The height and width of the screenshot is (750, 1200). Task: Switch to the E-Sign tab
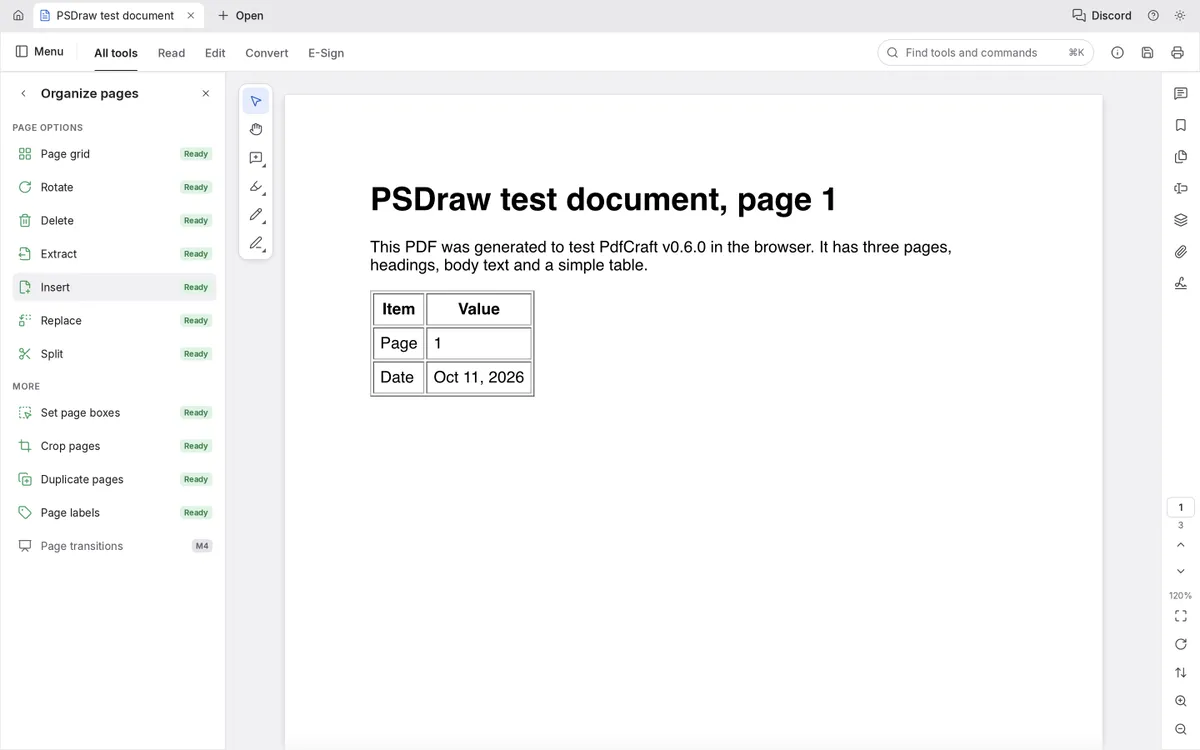pos(326,53)
